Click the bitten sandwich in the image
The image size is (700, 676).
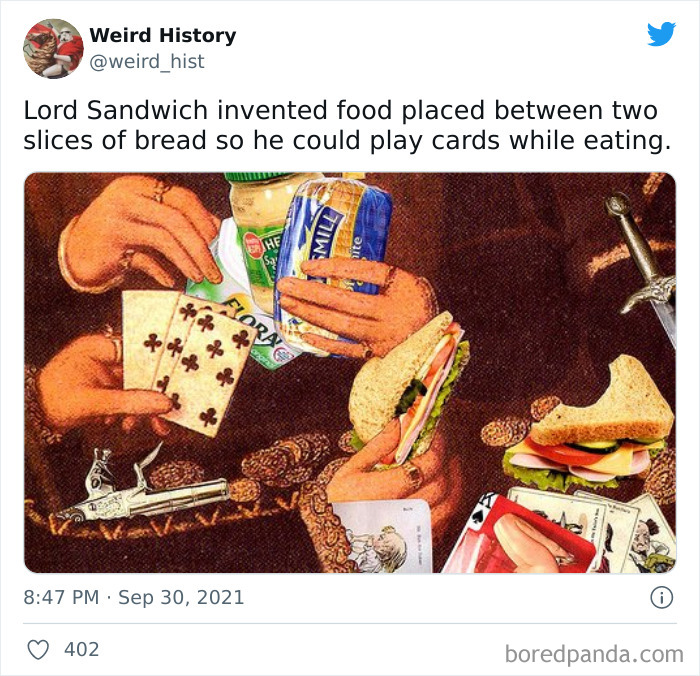click(589, 424)
